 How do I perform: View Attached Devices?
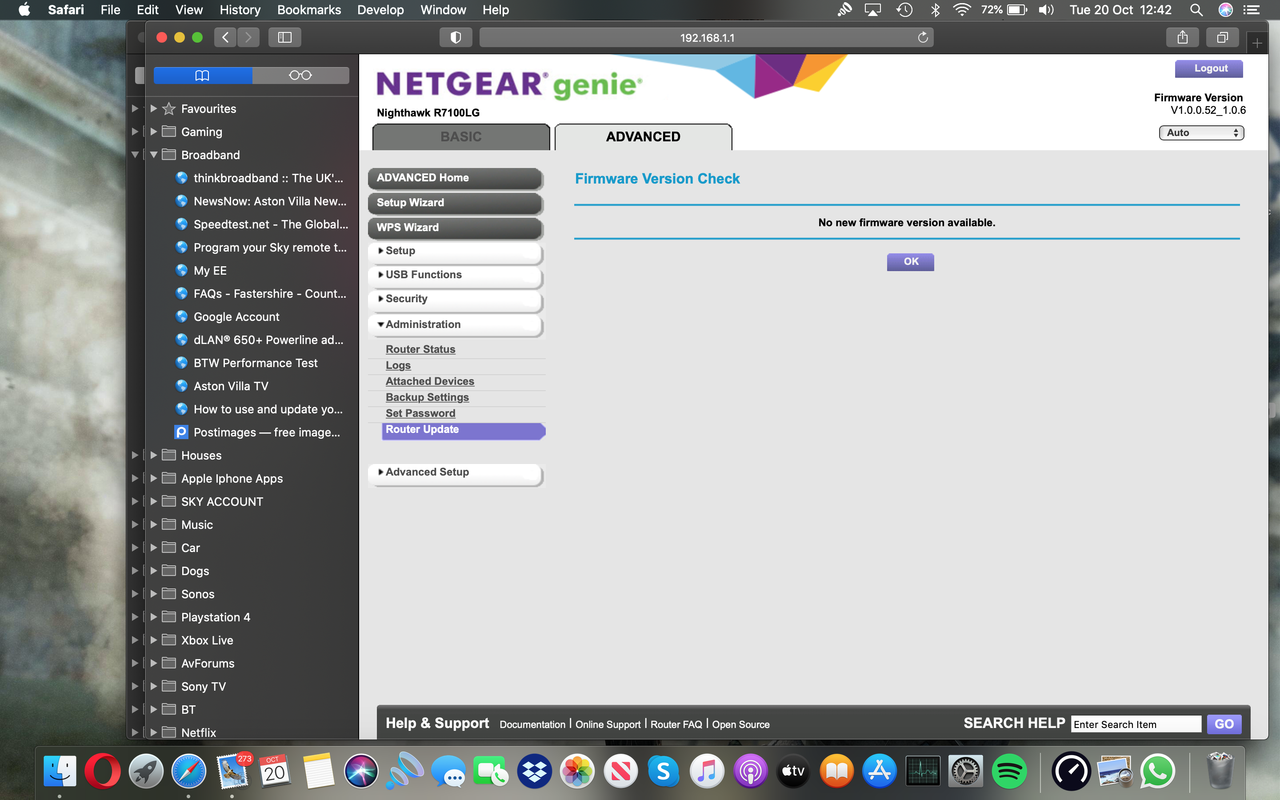coord(430,382)
